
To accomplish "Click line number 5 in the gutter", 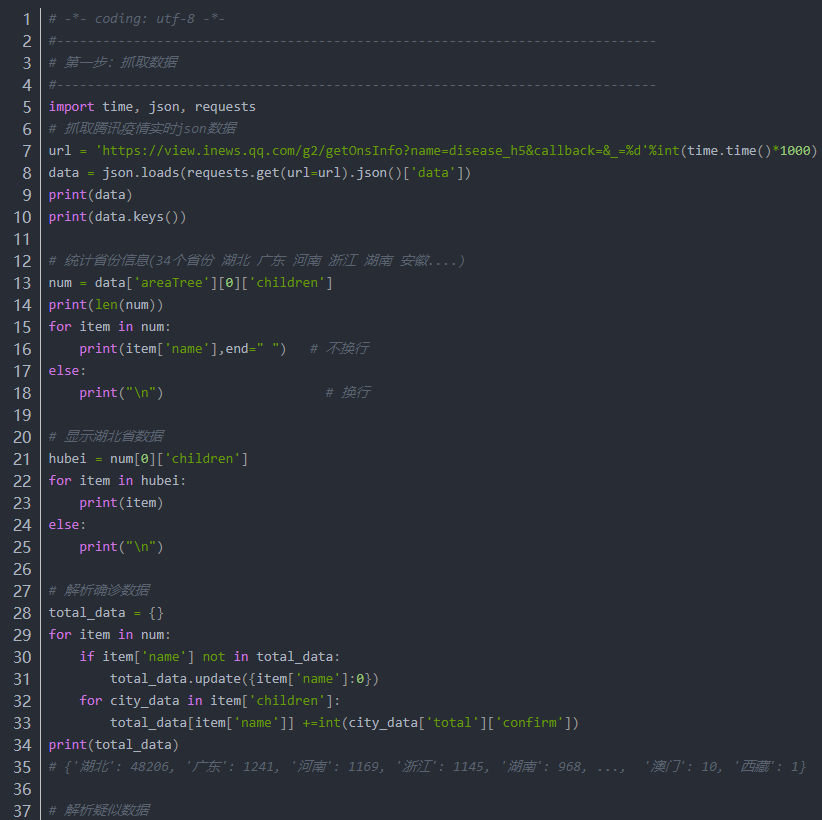I will tap(27, 107).
